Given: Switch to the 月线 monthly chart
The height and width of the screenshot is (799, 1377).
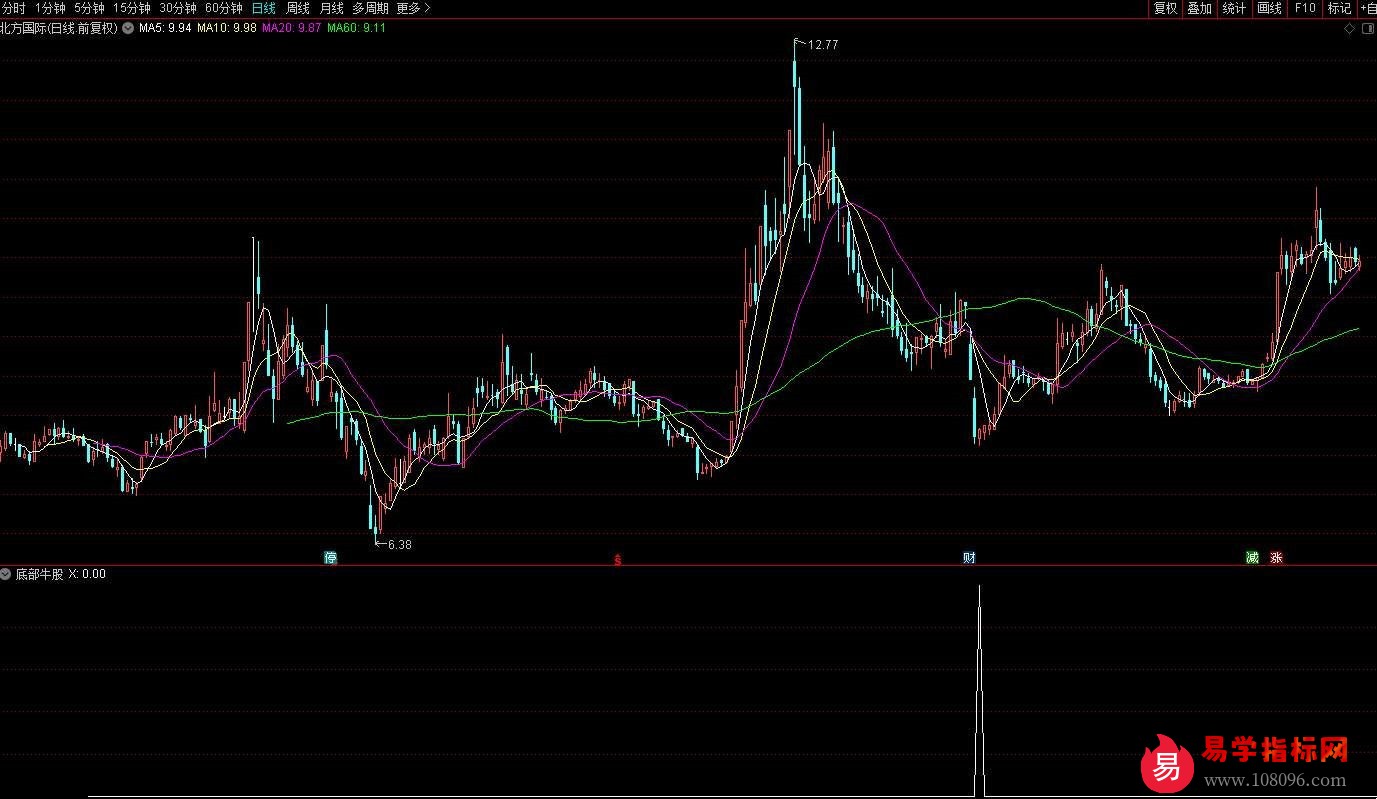Looking at the screenshot, I should pyautogui.click(x=331, y=8).
